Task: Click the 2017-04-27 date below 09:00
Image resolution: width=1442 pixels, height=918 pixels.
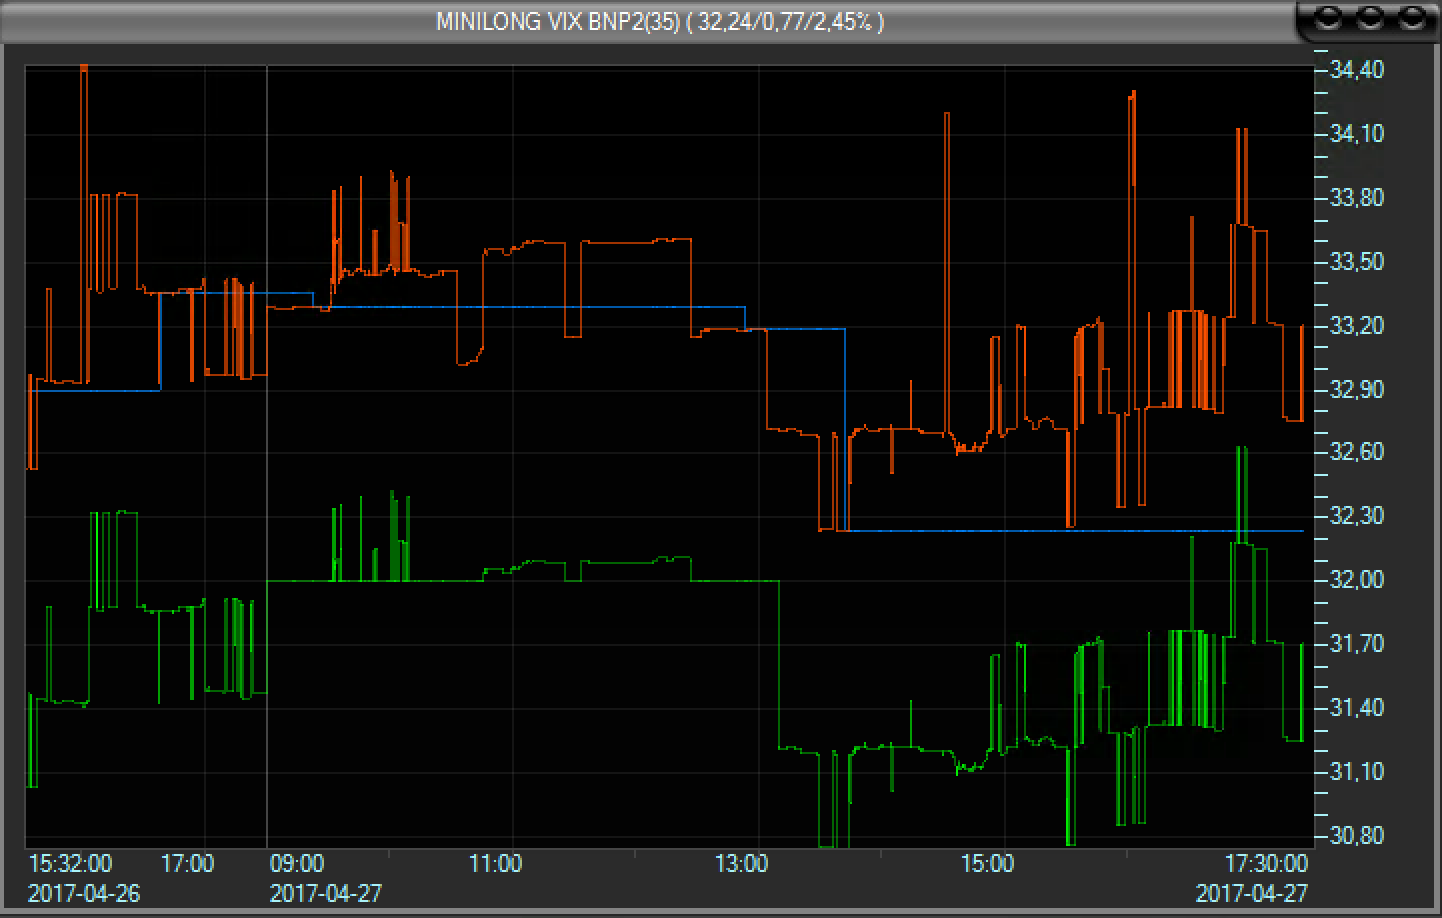Action: 326,893
